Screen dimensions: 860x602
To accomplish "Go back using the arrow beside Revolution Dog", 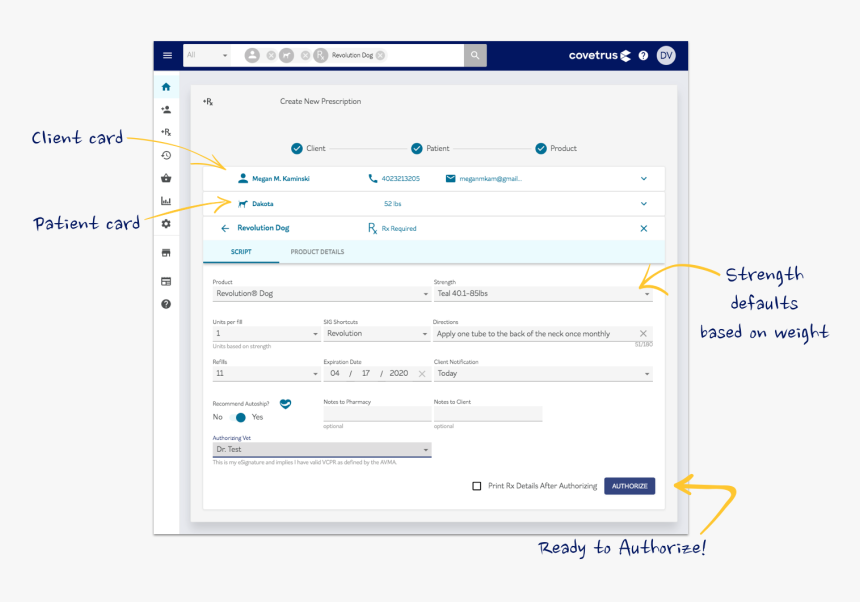I will click(225, 228).
